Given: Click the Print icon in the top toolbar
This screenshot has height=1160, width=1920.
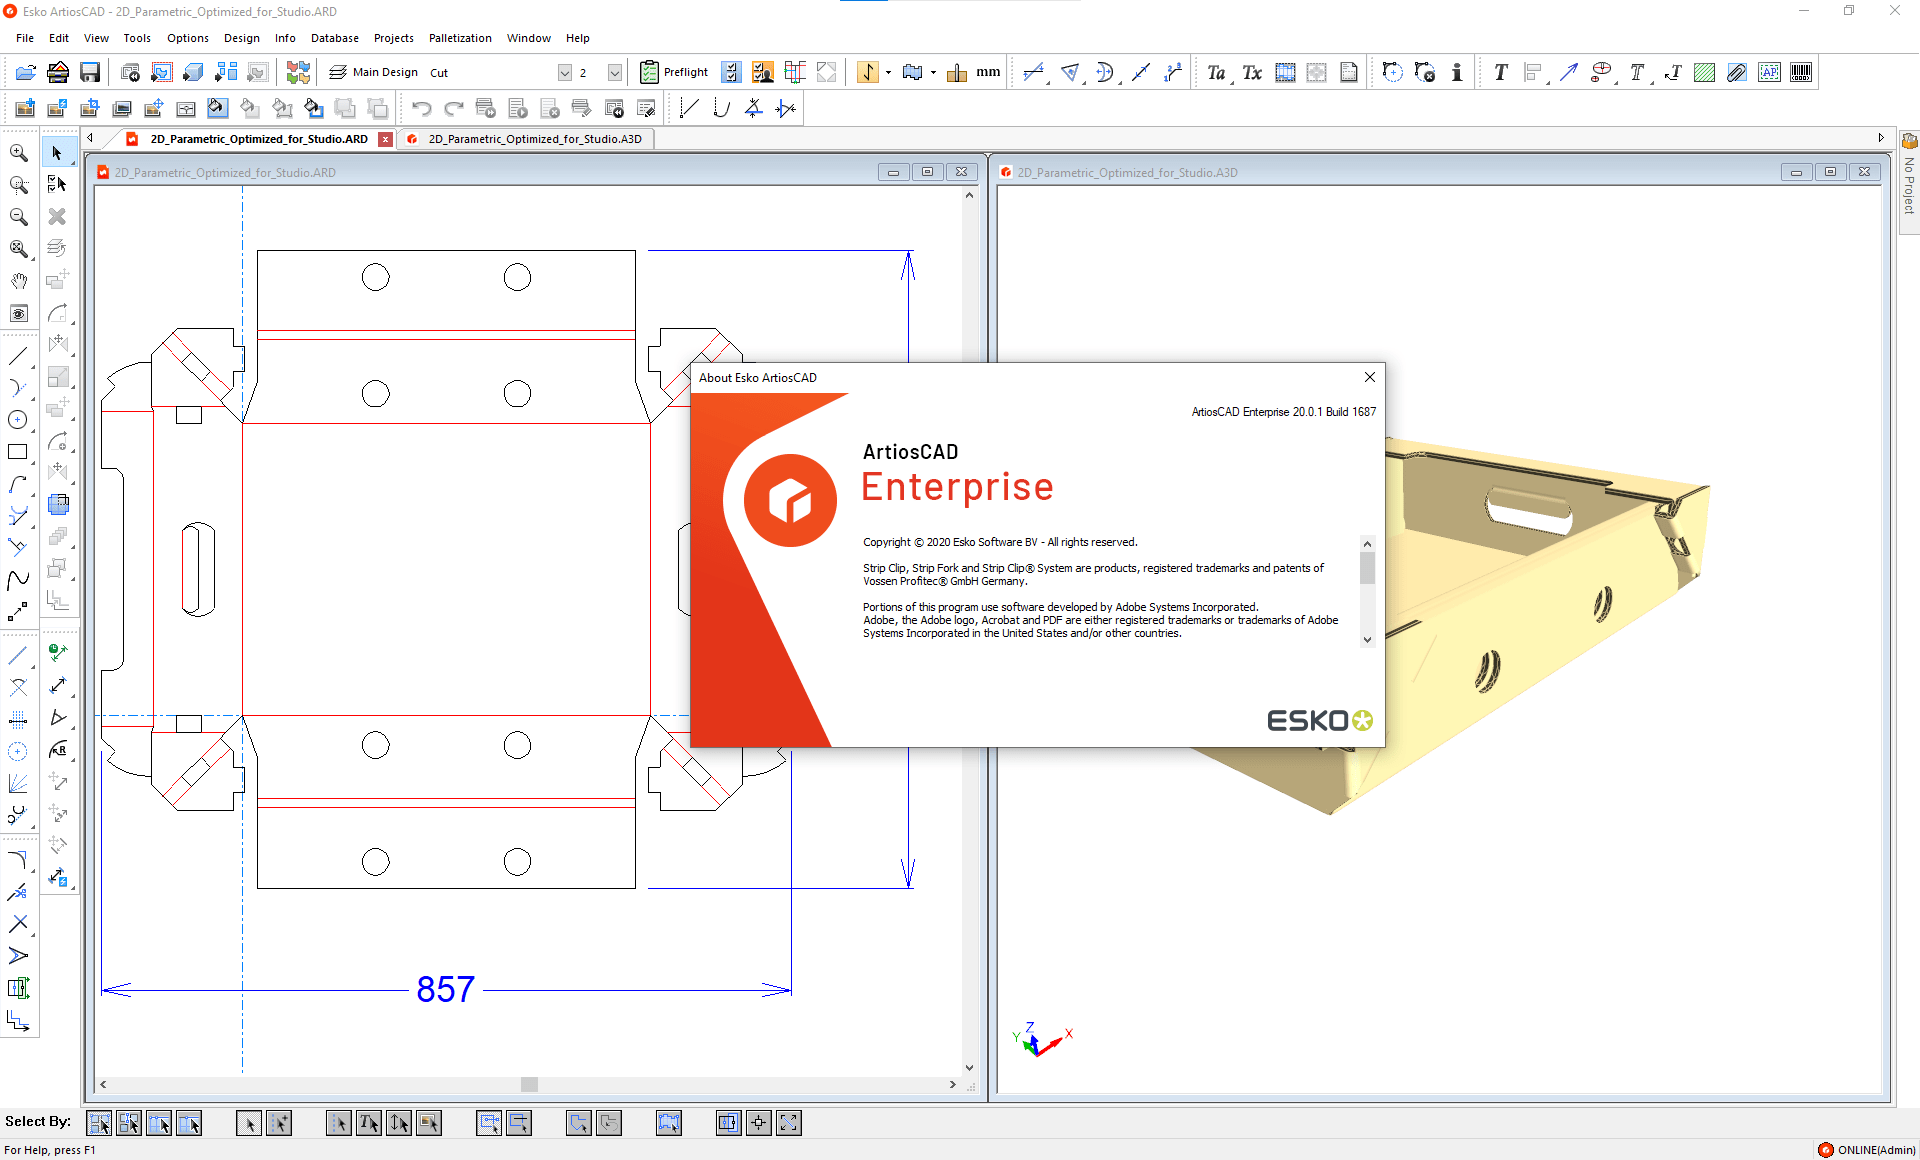Looking at the screenshot, I should (x=58, y=72).
